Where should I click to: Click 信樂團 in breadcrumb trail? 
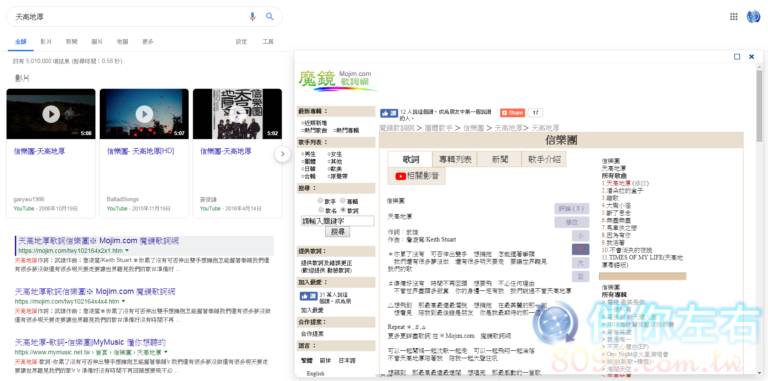474,128
